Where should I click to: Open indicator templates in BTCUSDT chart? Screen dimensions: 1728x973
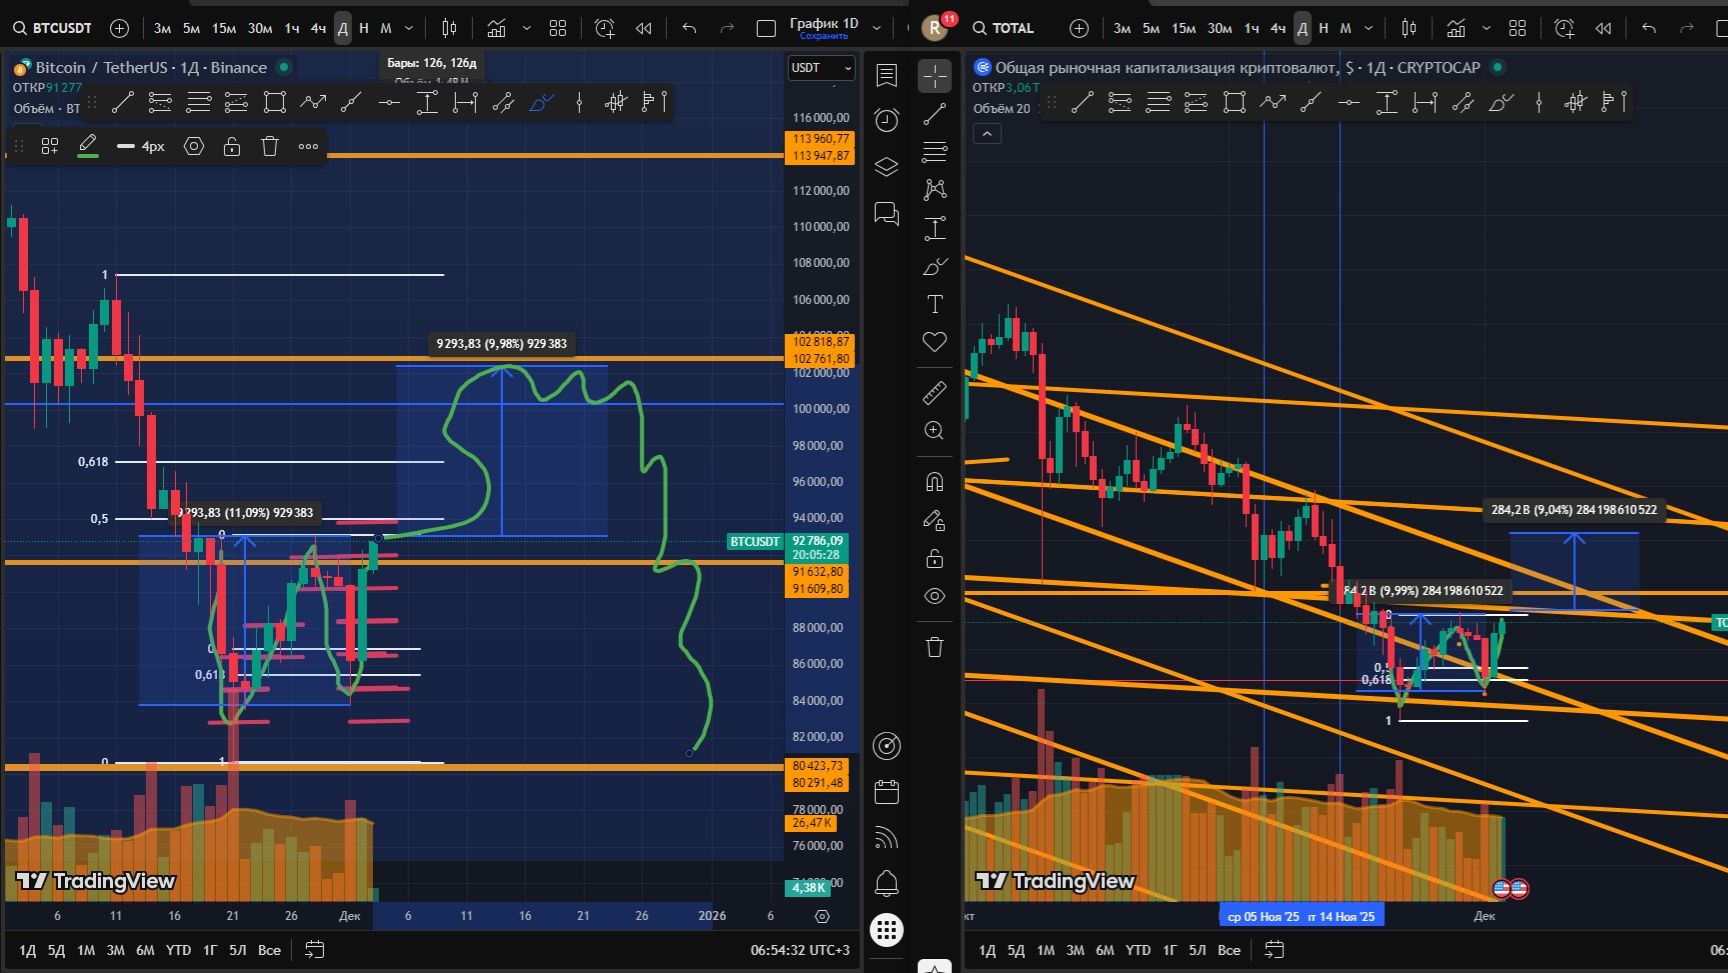(x=558, y=28)
